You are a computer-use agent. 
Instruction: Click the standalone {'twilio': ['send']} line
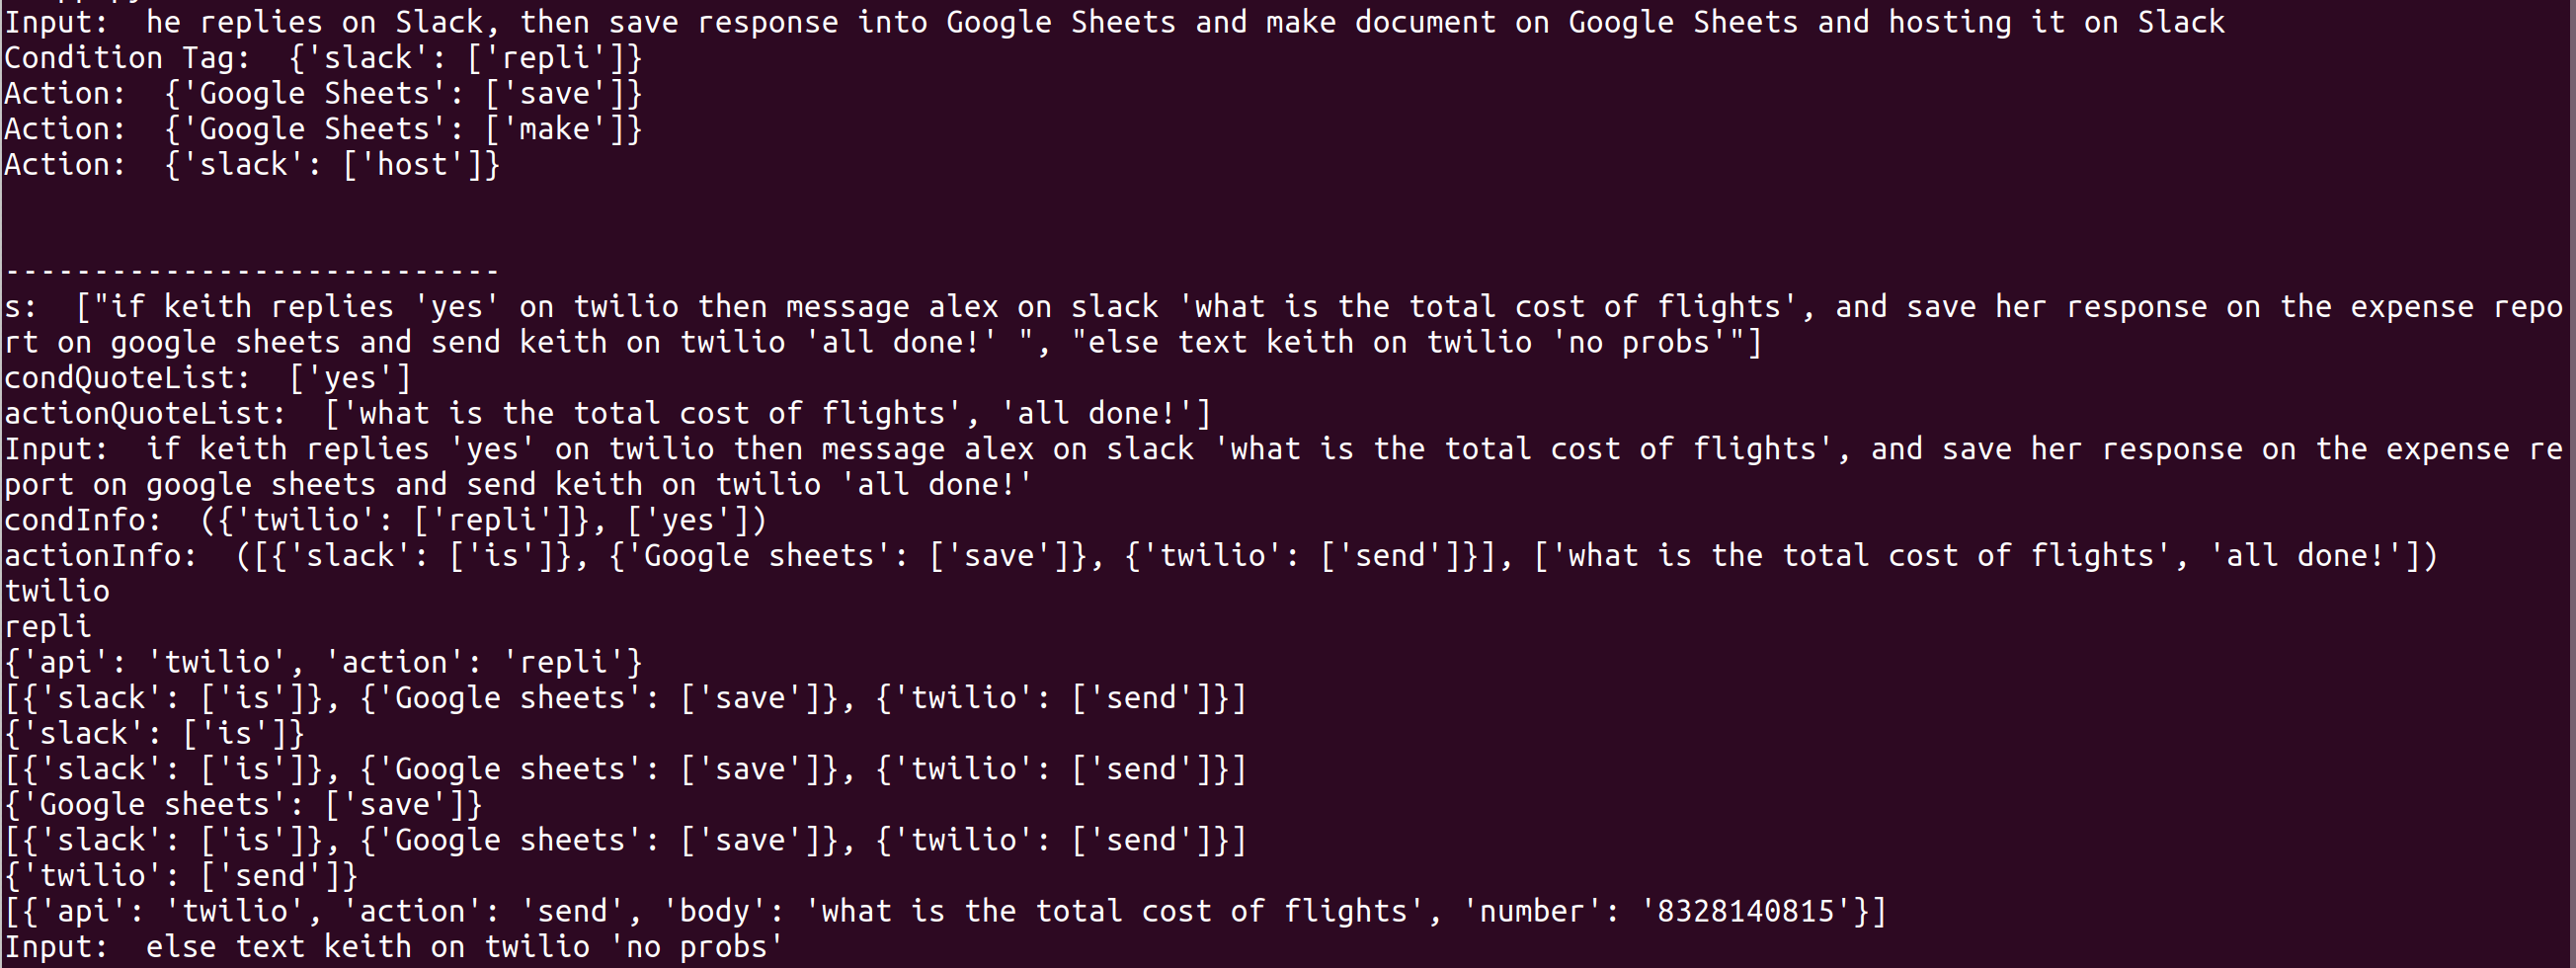[181, 875]
